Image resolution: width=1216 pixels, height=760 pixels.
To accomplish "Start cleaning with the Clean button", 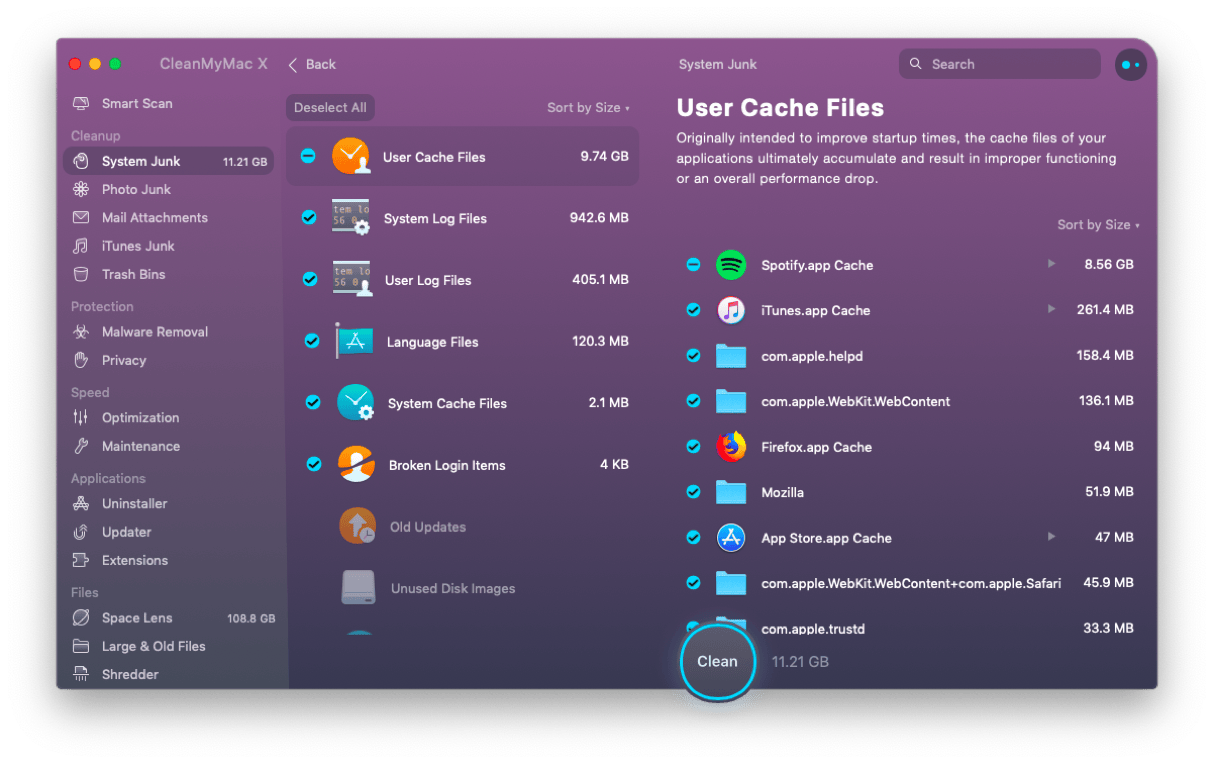I will click(717, 661).
